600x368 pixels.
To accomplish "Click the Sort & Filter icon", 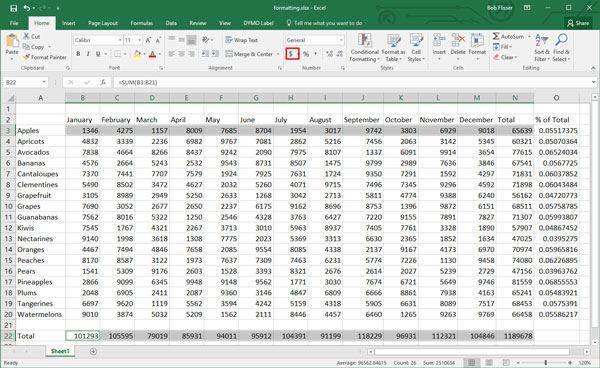I will point(541,47).
